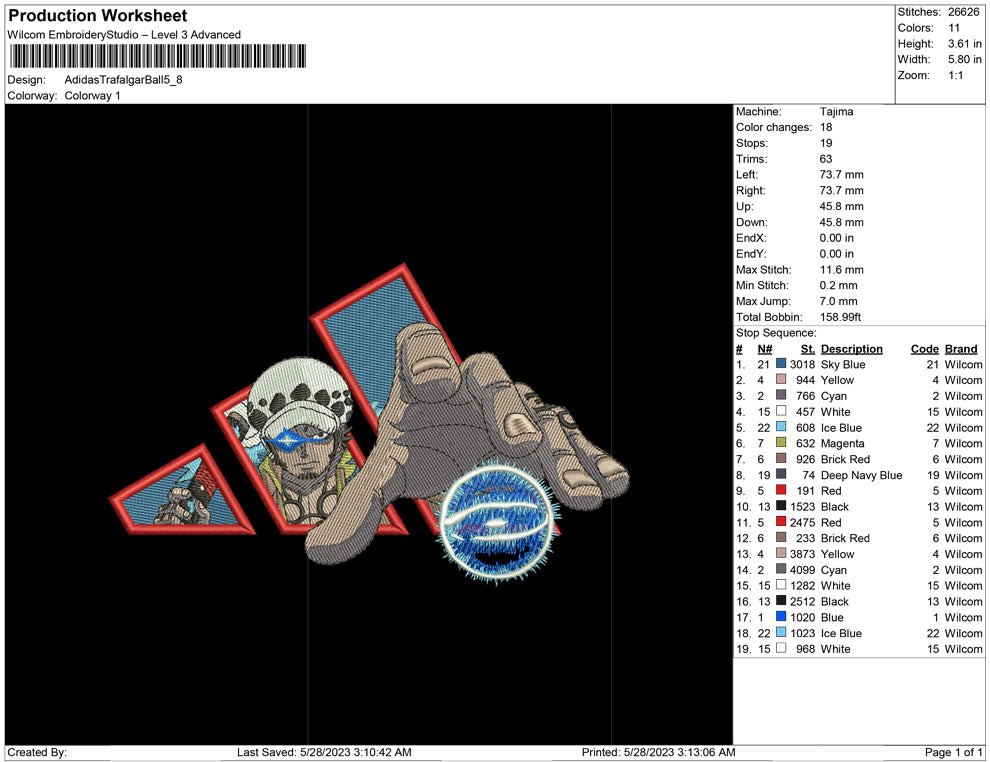Click the Yellow swatch with 944 stitches
This screenshot has height=762, width=990.
coord(781,379)
